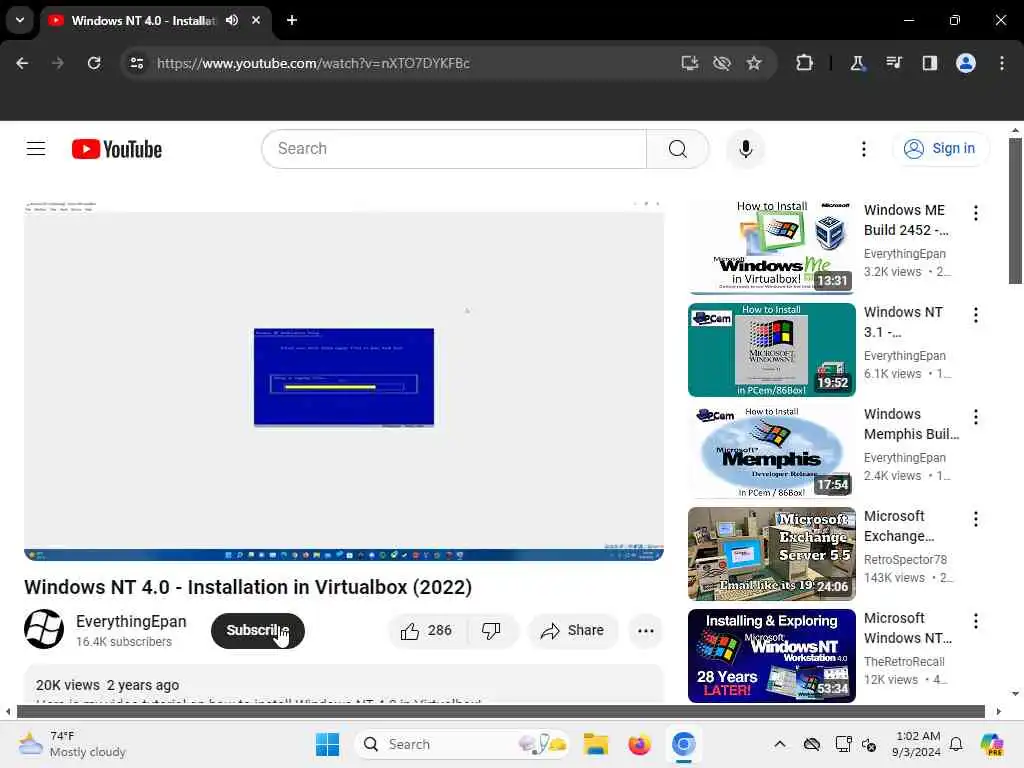
Task: Open the Windows ME Build 2452 thumbnail
Action: pyautogui.click(x=771, y=247)
